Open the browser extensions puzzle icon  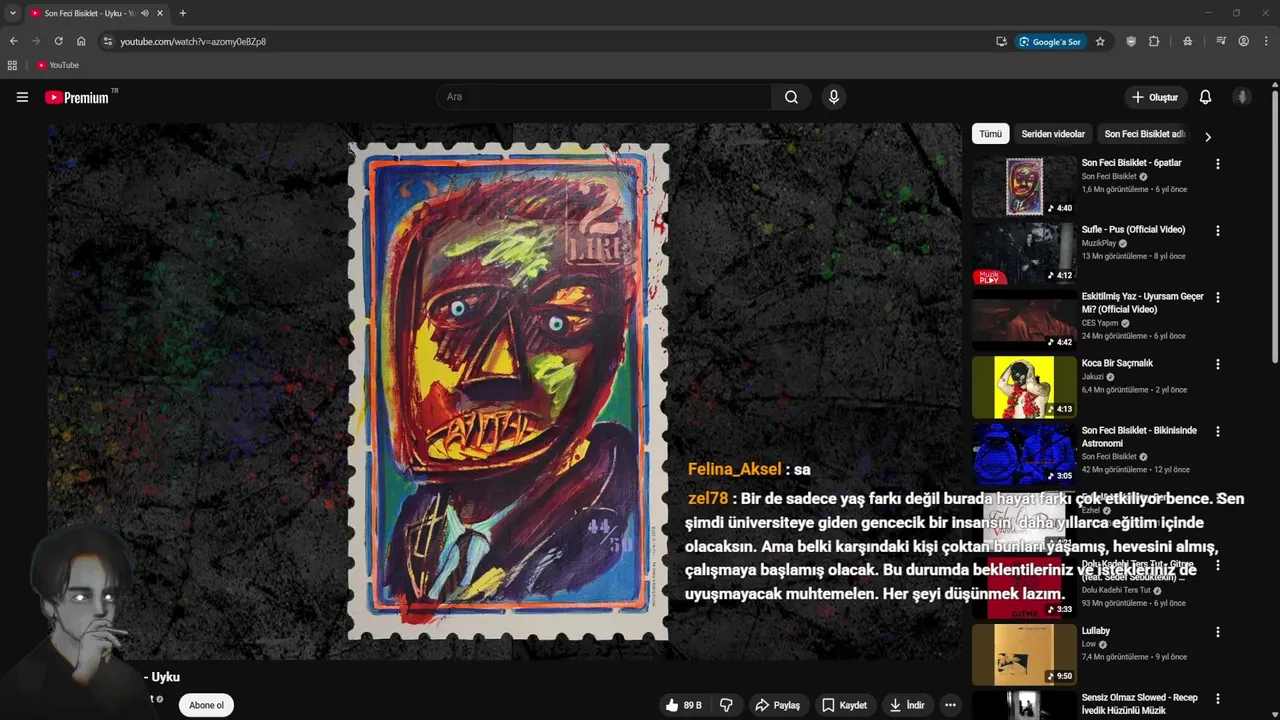pos(1154,41)
